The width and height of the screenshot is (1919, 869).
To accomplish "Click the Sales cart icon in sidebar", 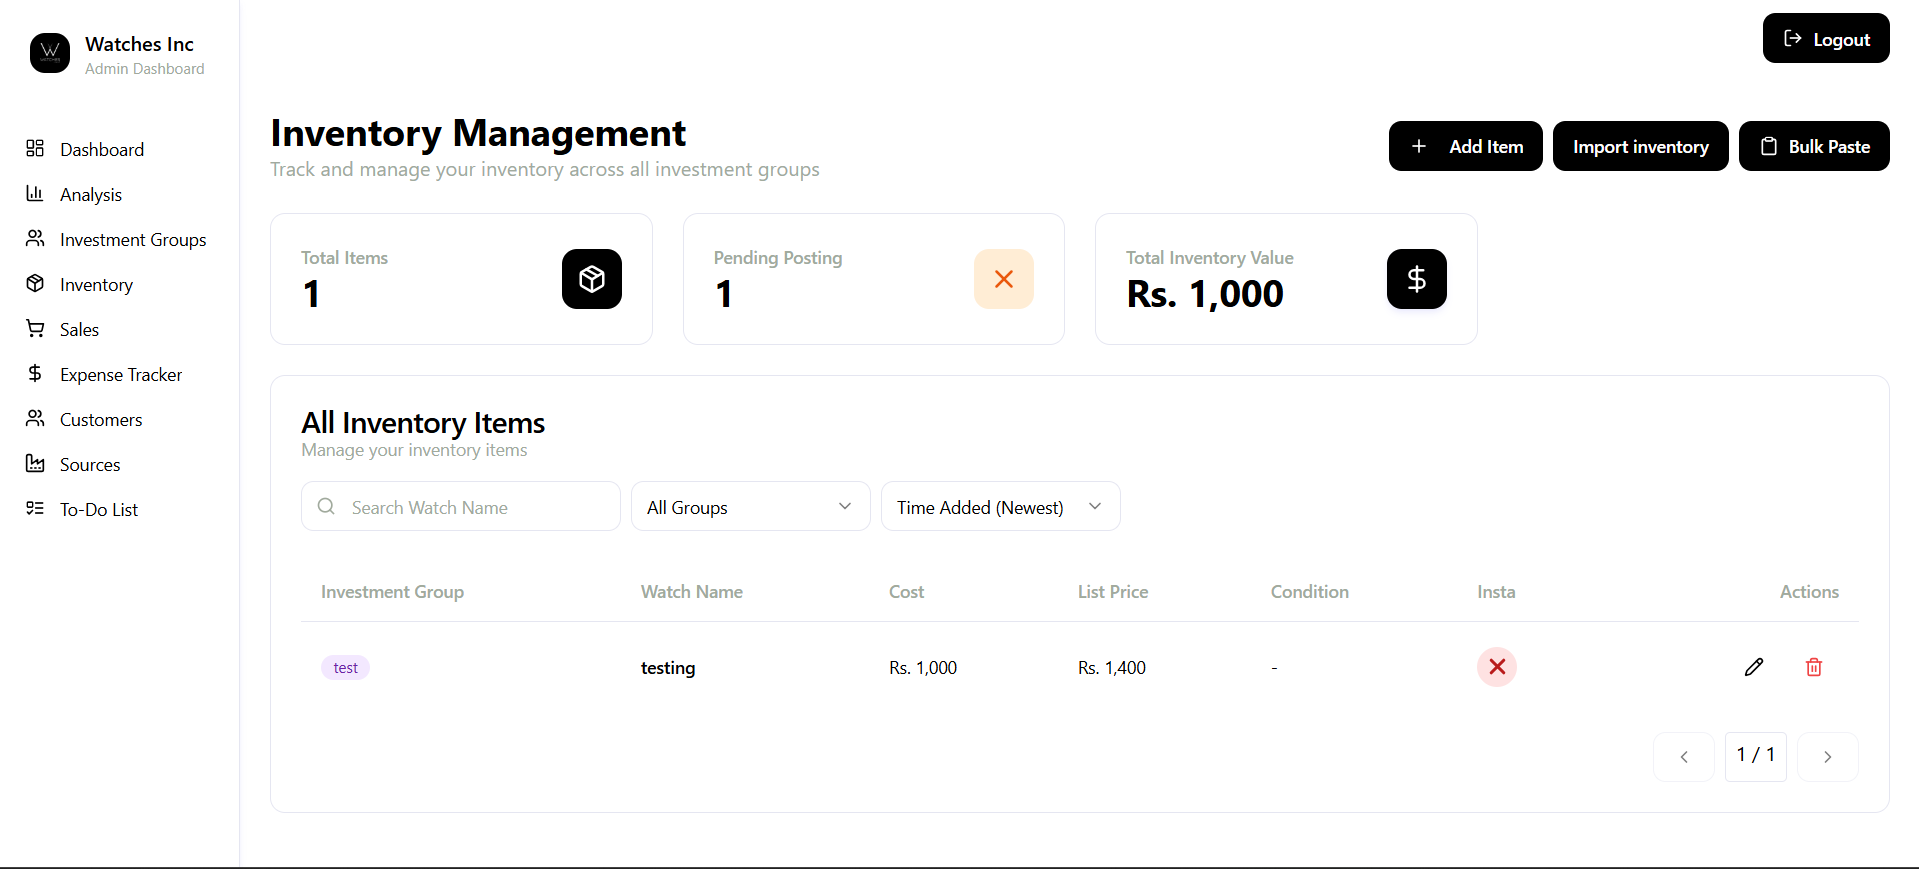I will click(35, 328).
